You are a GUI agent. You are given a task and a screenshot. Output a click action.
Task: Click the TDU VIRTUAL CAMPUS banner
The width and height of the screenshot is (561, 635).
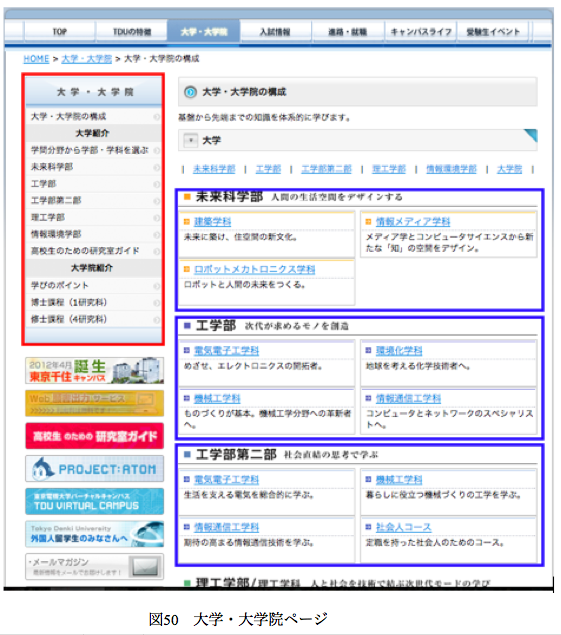[x=94, y=501]
